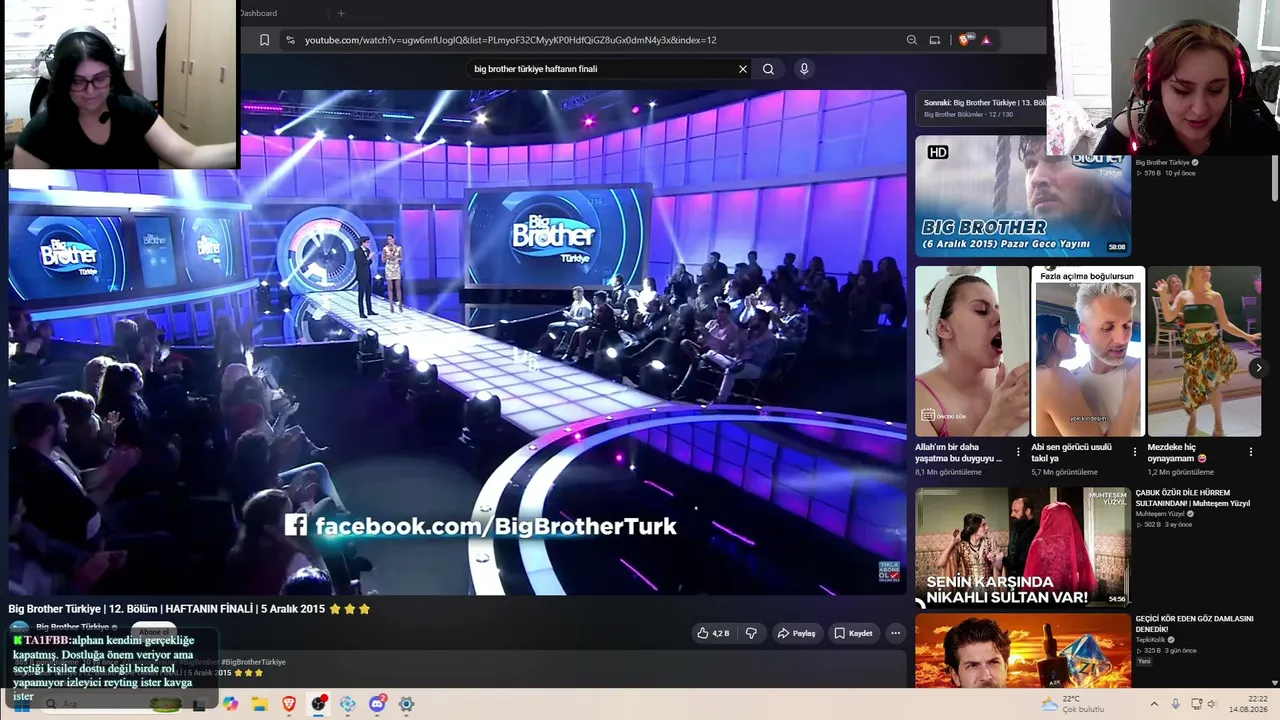
Task: Open the video's more actions menu
Action: click(x=895, y=633)
